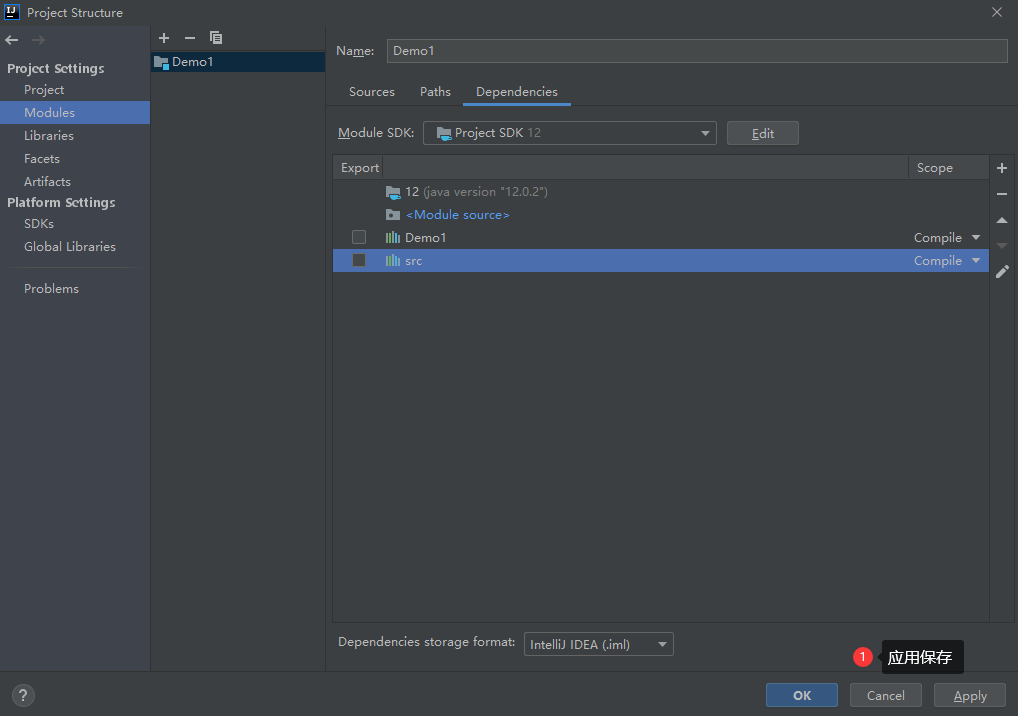Select Modules in sidebar

(75, 112)
